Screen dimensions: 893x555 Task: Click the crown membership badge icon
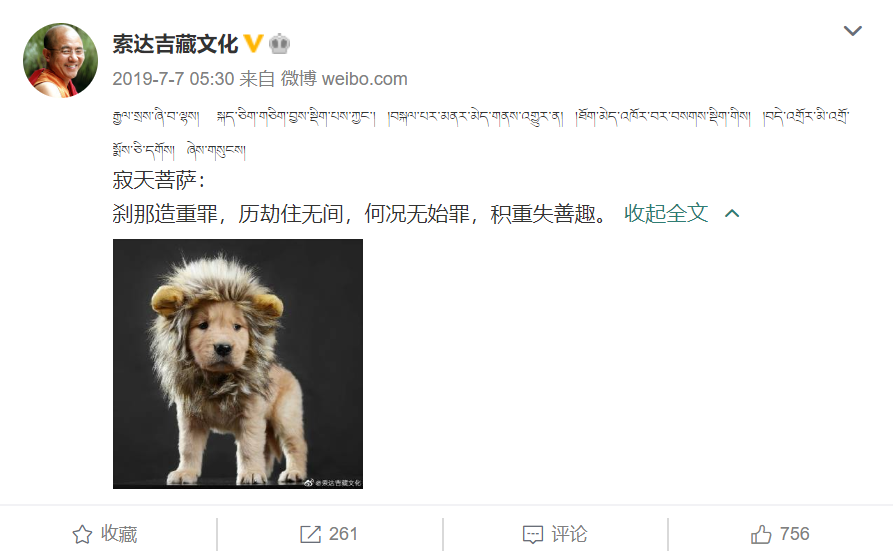pos(279,44)
